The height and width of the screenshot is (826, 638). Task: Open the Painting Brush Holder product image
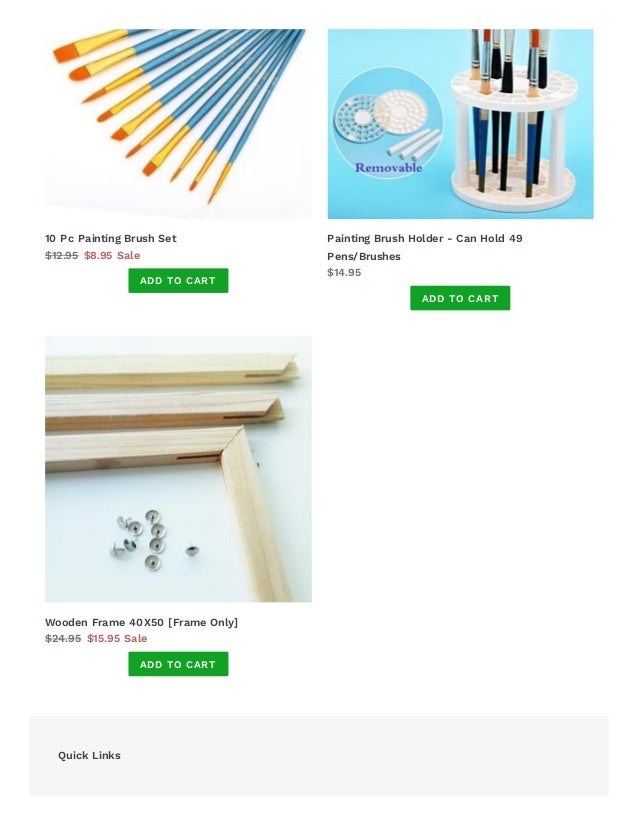(460, 124)
